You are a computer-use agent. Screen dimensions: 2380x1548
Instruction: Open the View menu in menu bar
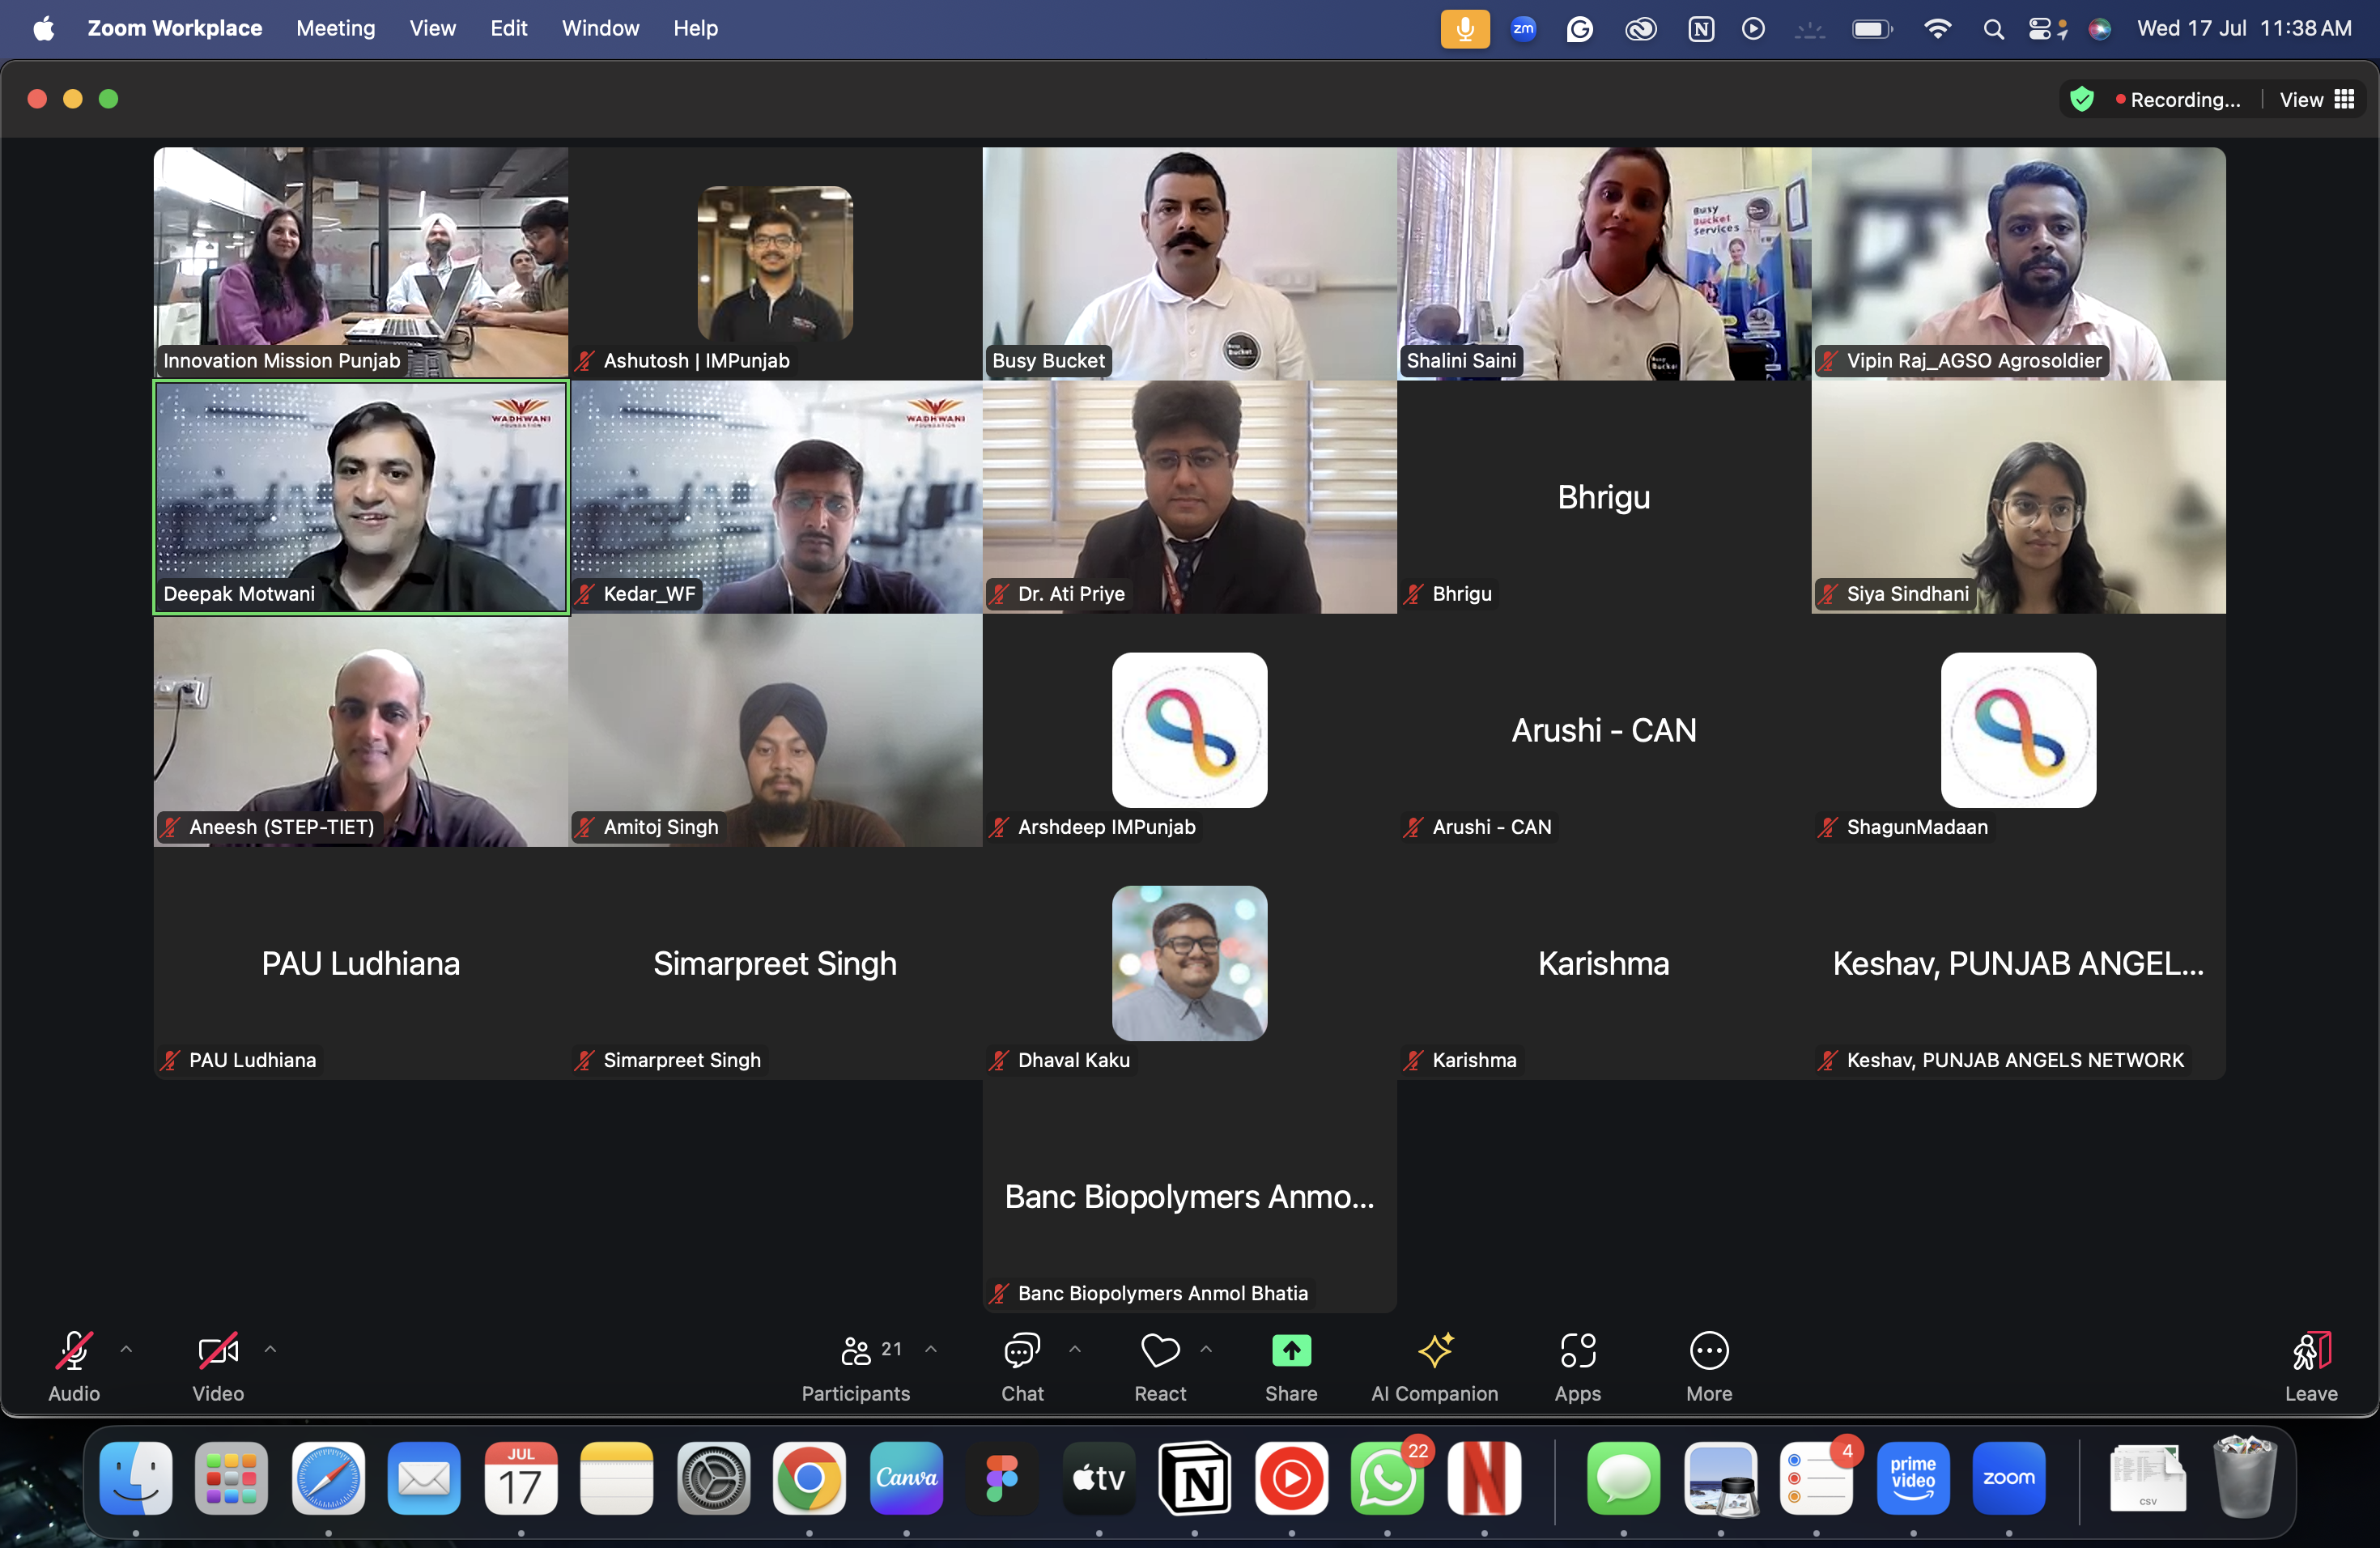(432, 28)
